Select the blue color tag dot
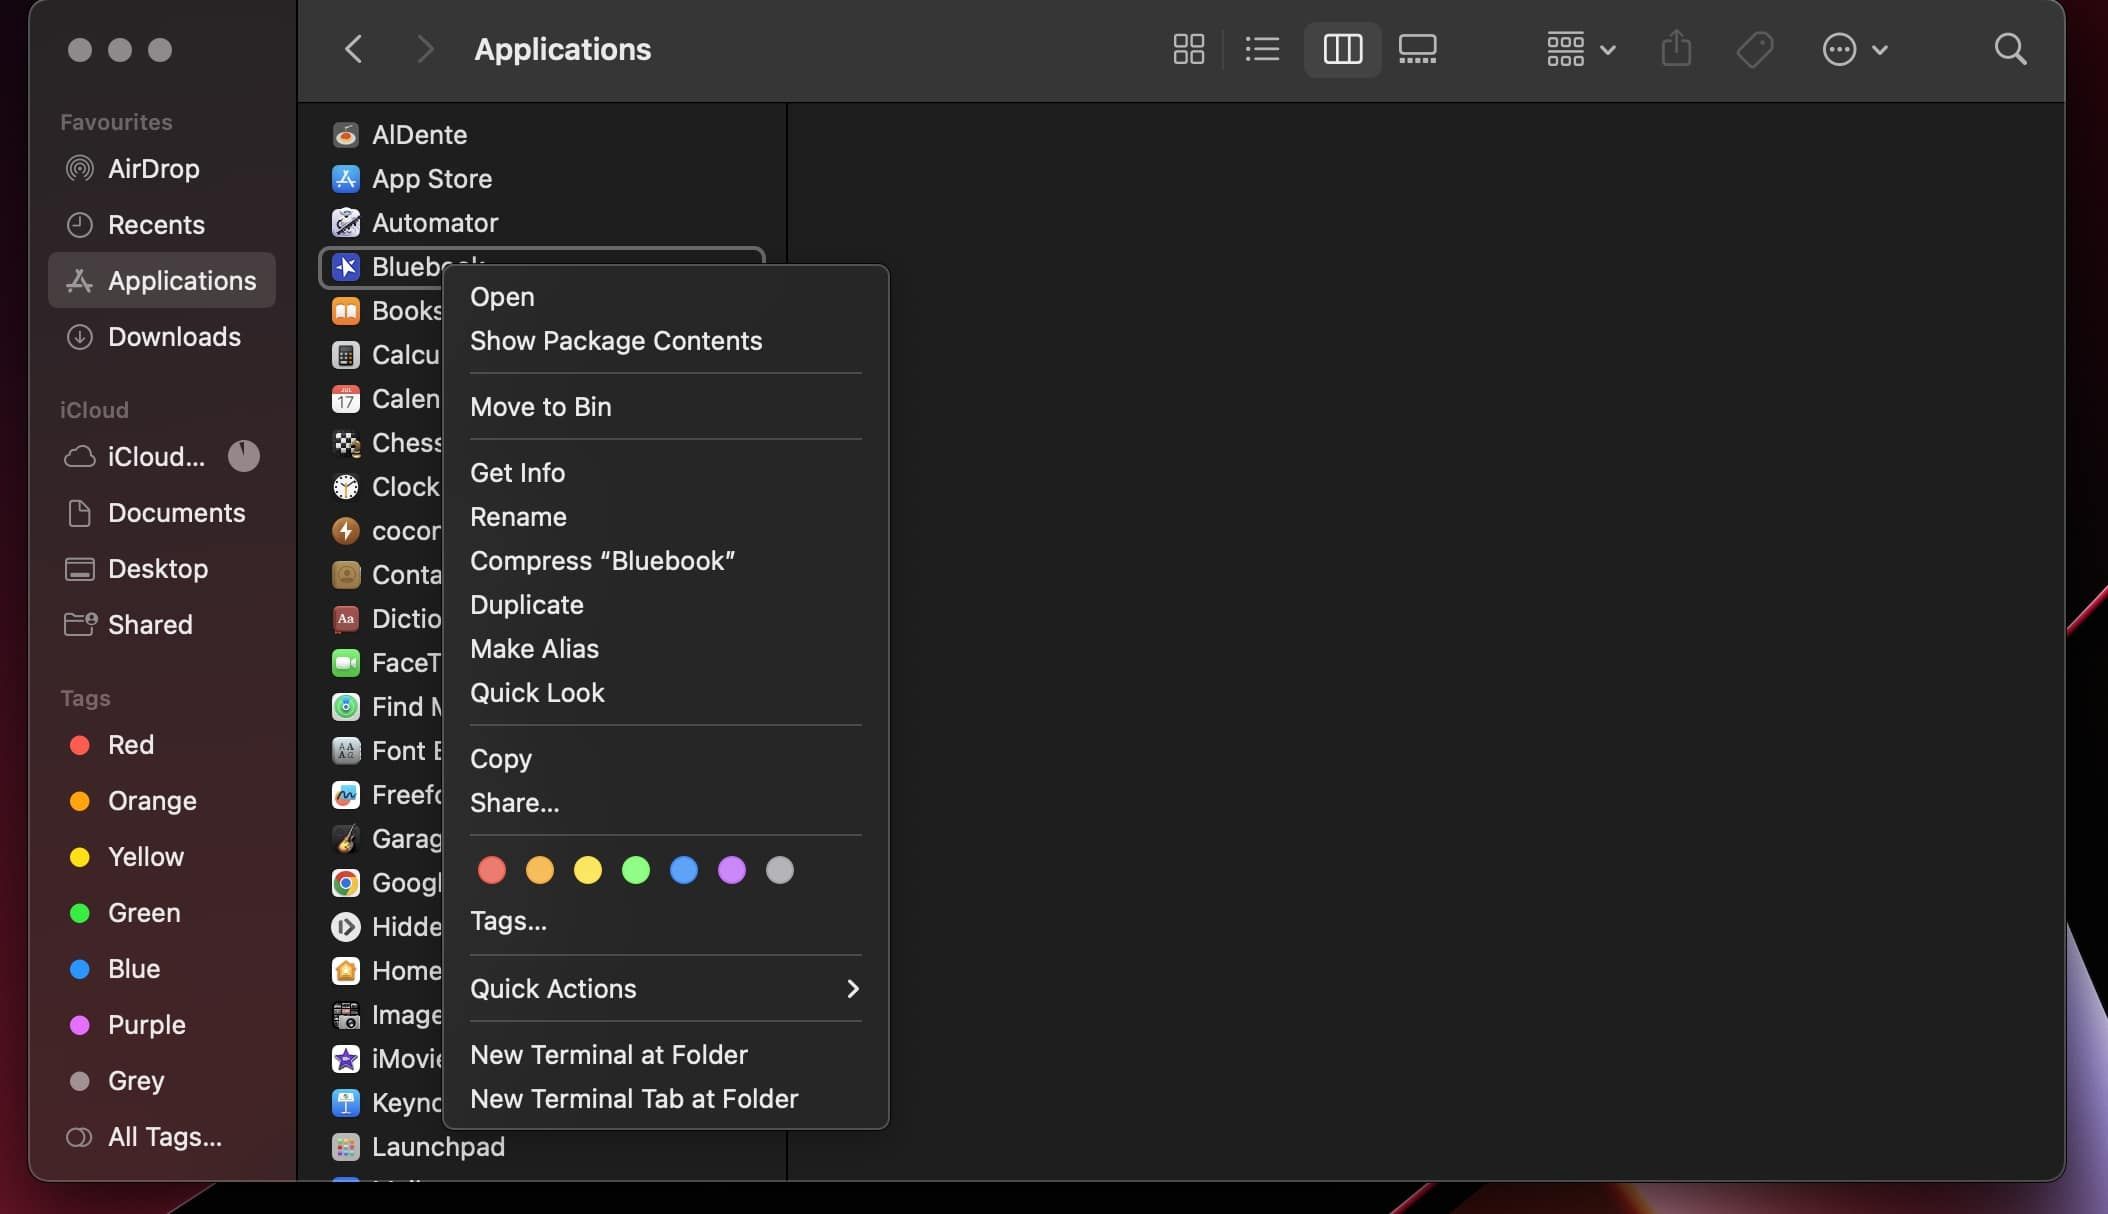The height and width of the screenshot is (1214, 2108). (683, 870)
